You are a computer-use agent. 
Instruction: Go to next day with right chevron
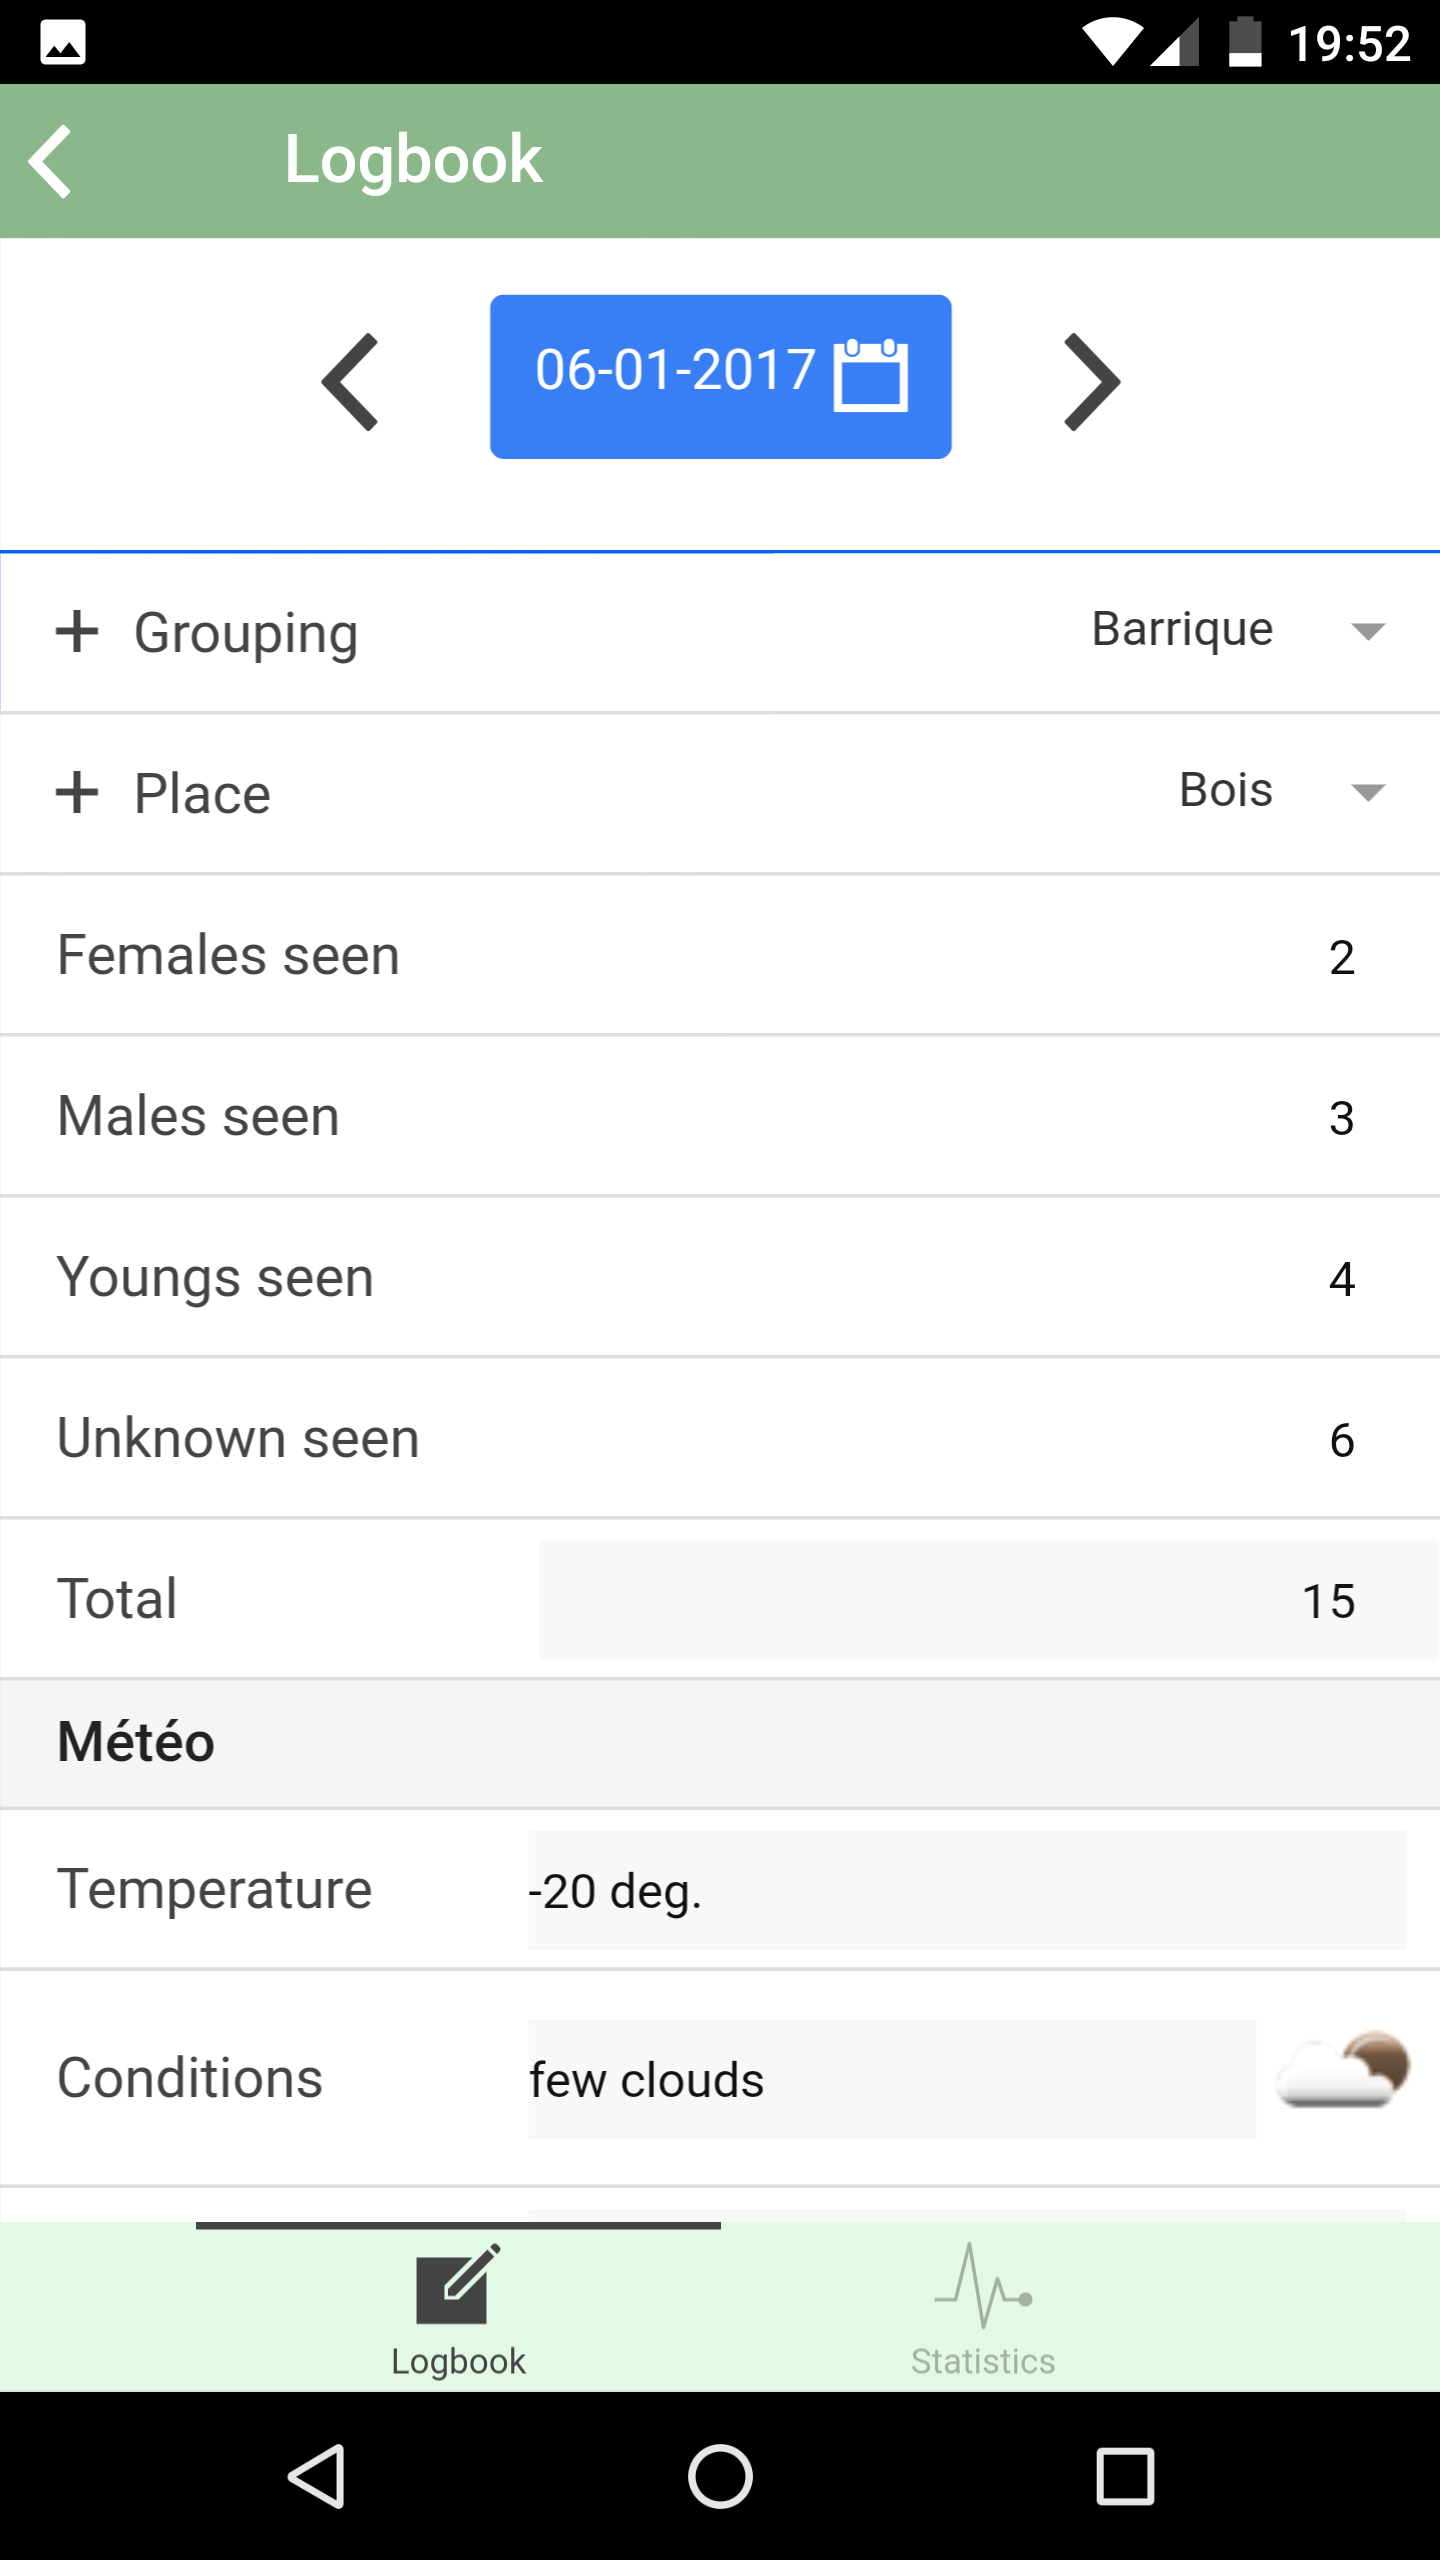point(1092,382)
